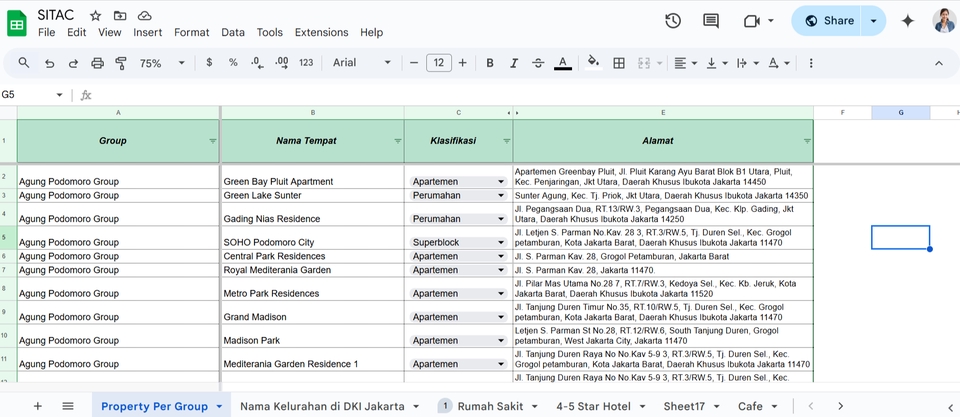The image size is (960, 417).
Task: Add a new sheet with plus icon
Action: [38, 406]
